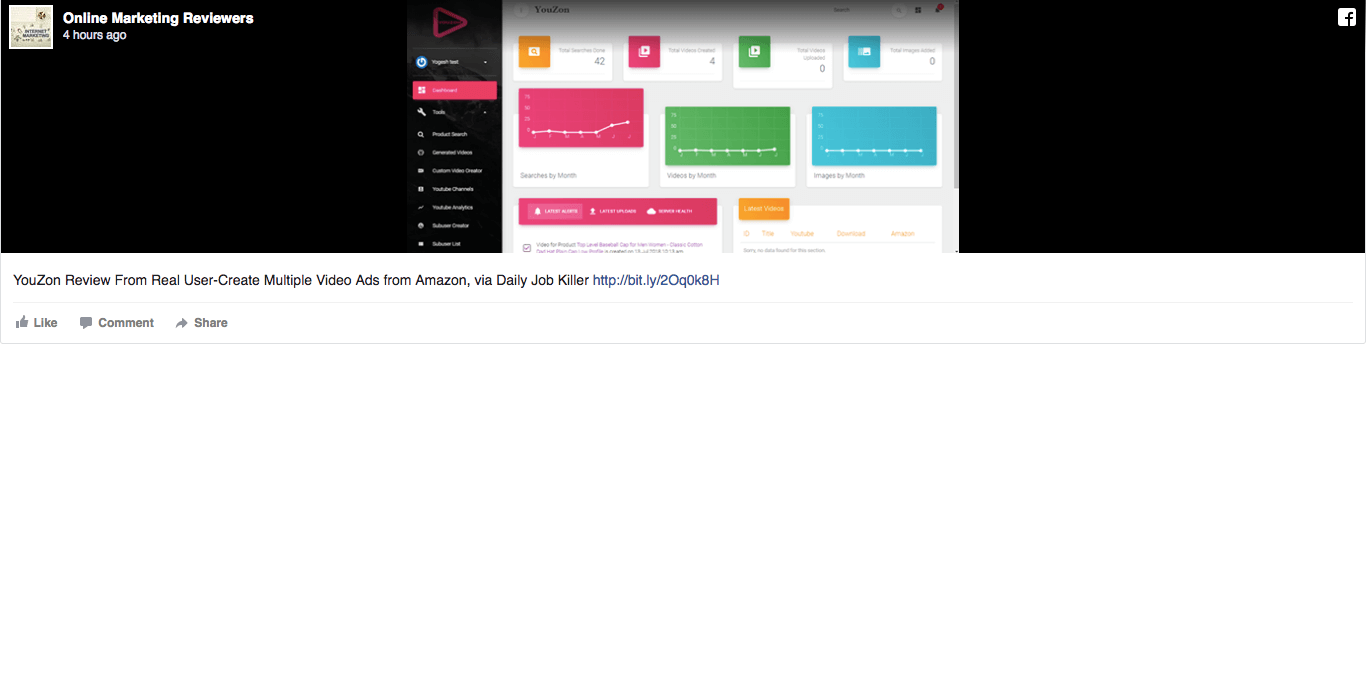Viewport: 1366px width, 690px height.
Task: Click the Download column header in Latest Videos
Action: click(851, 234)
